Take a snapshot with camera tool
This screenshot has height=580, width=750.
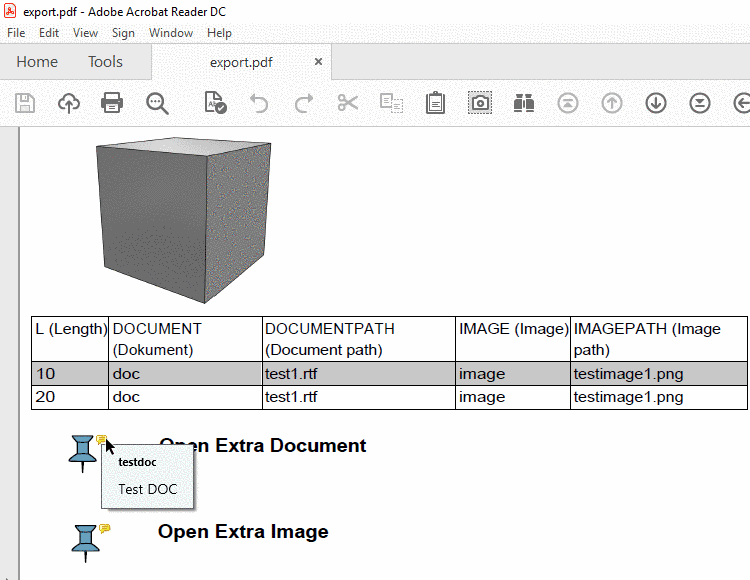[480, 103]
